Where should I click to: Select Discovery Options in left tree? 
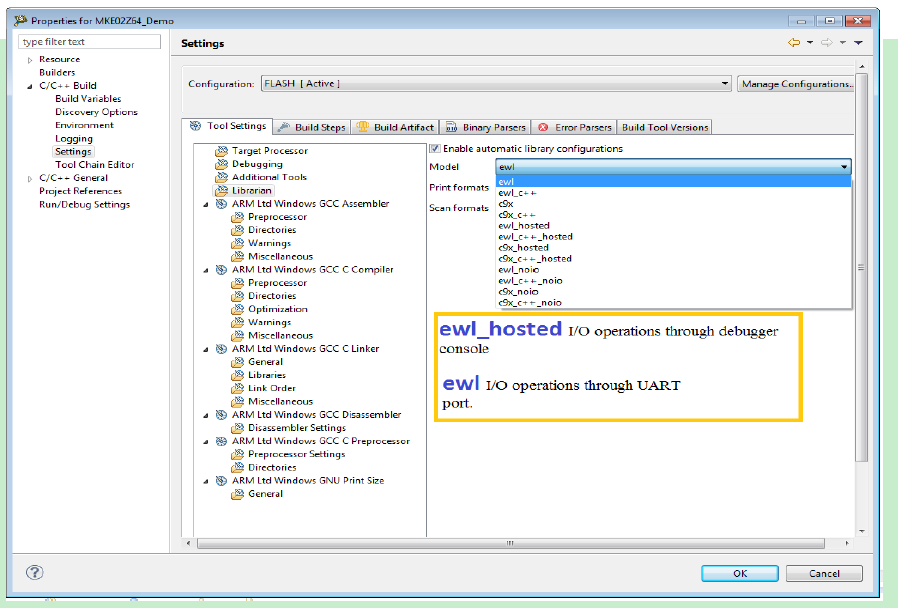point(96,112)
